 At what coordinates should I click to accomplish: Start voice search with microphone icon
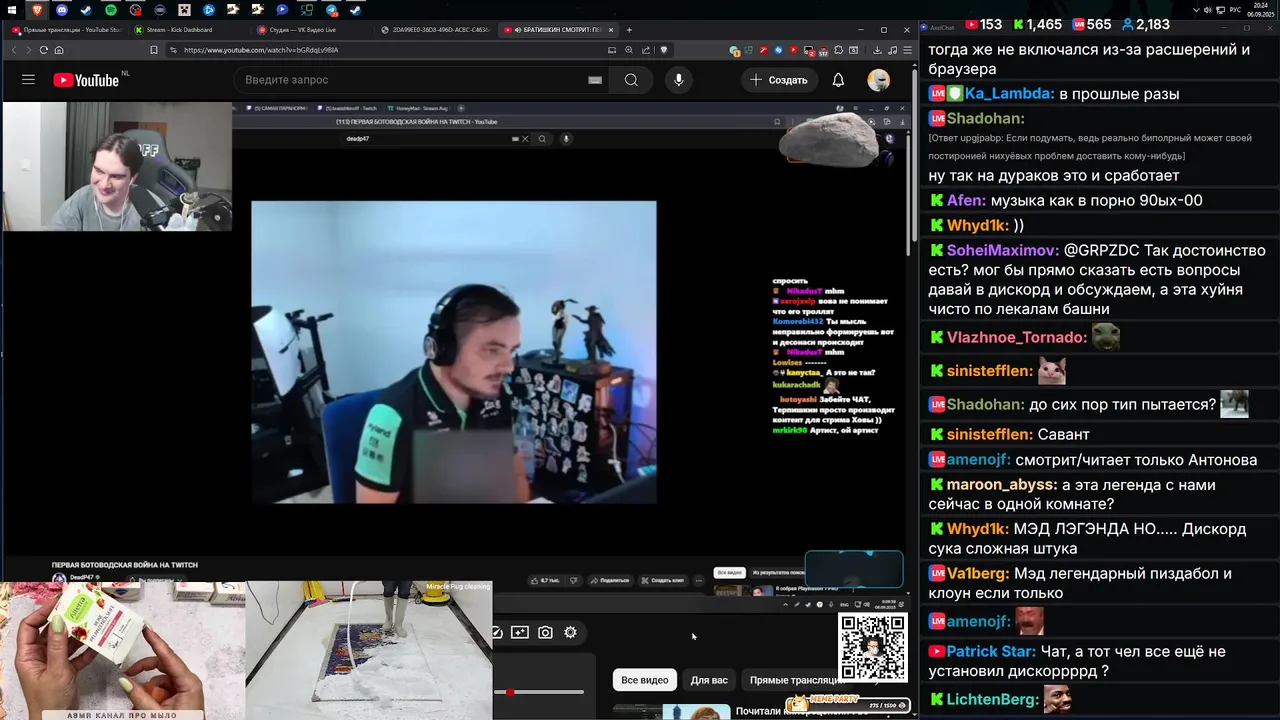coord(679,80)
